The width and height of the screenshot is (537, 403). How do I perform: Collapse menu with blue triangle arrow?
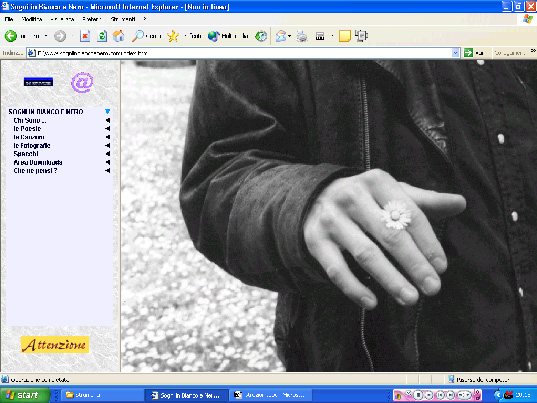108,111
